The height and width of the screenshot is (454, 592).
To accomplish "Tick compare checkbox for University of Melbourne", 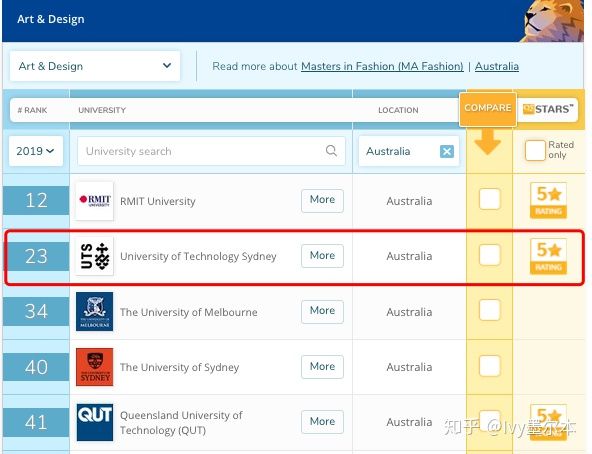I will (490, 310).
